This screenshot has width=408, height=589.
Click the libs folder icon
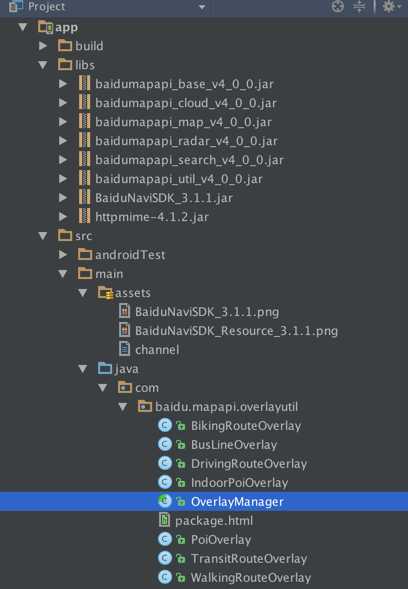click(65, 65)
